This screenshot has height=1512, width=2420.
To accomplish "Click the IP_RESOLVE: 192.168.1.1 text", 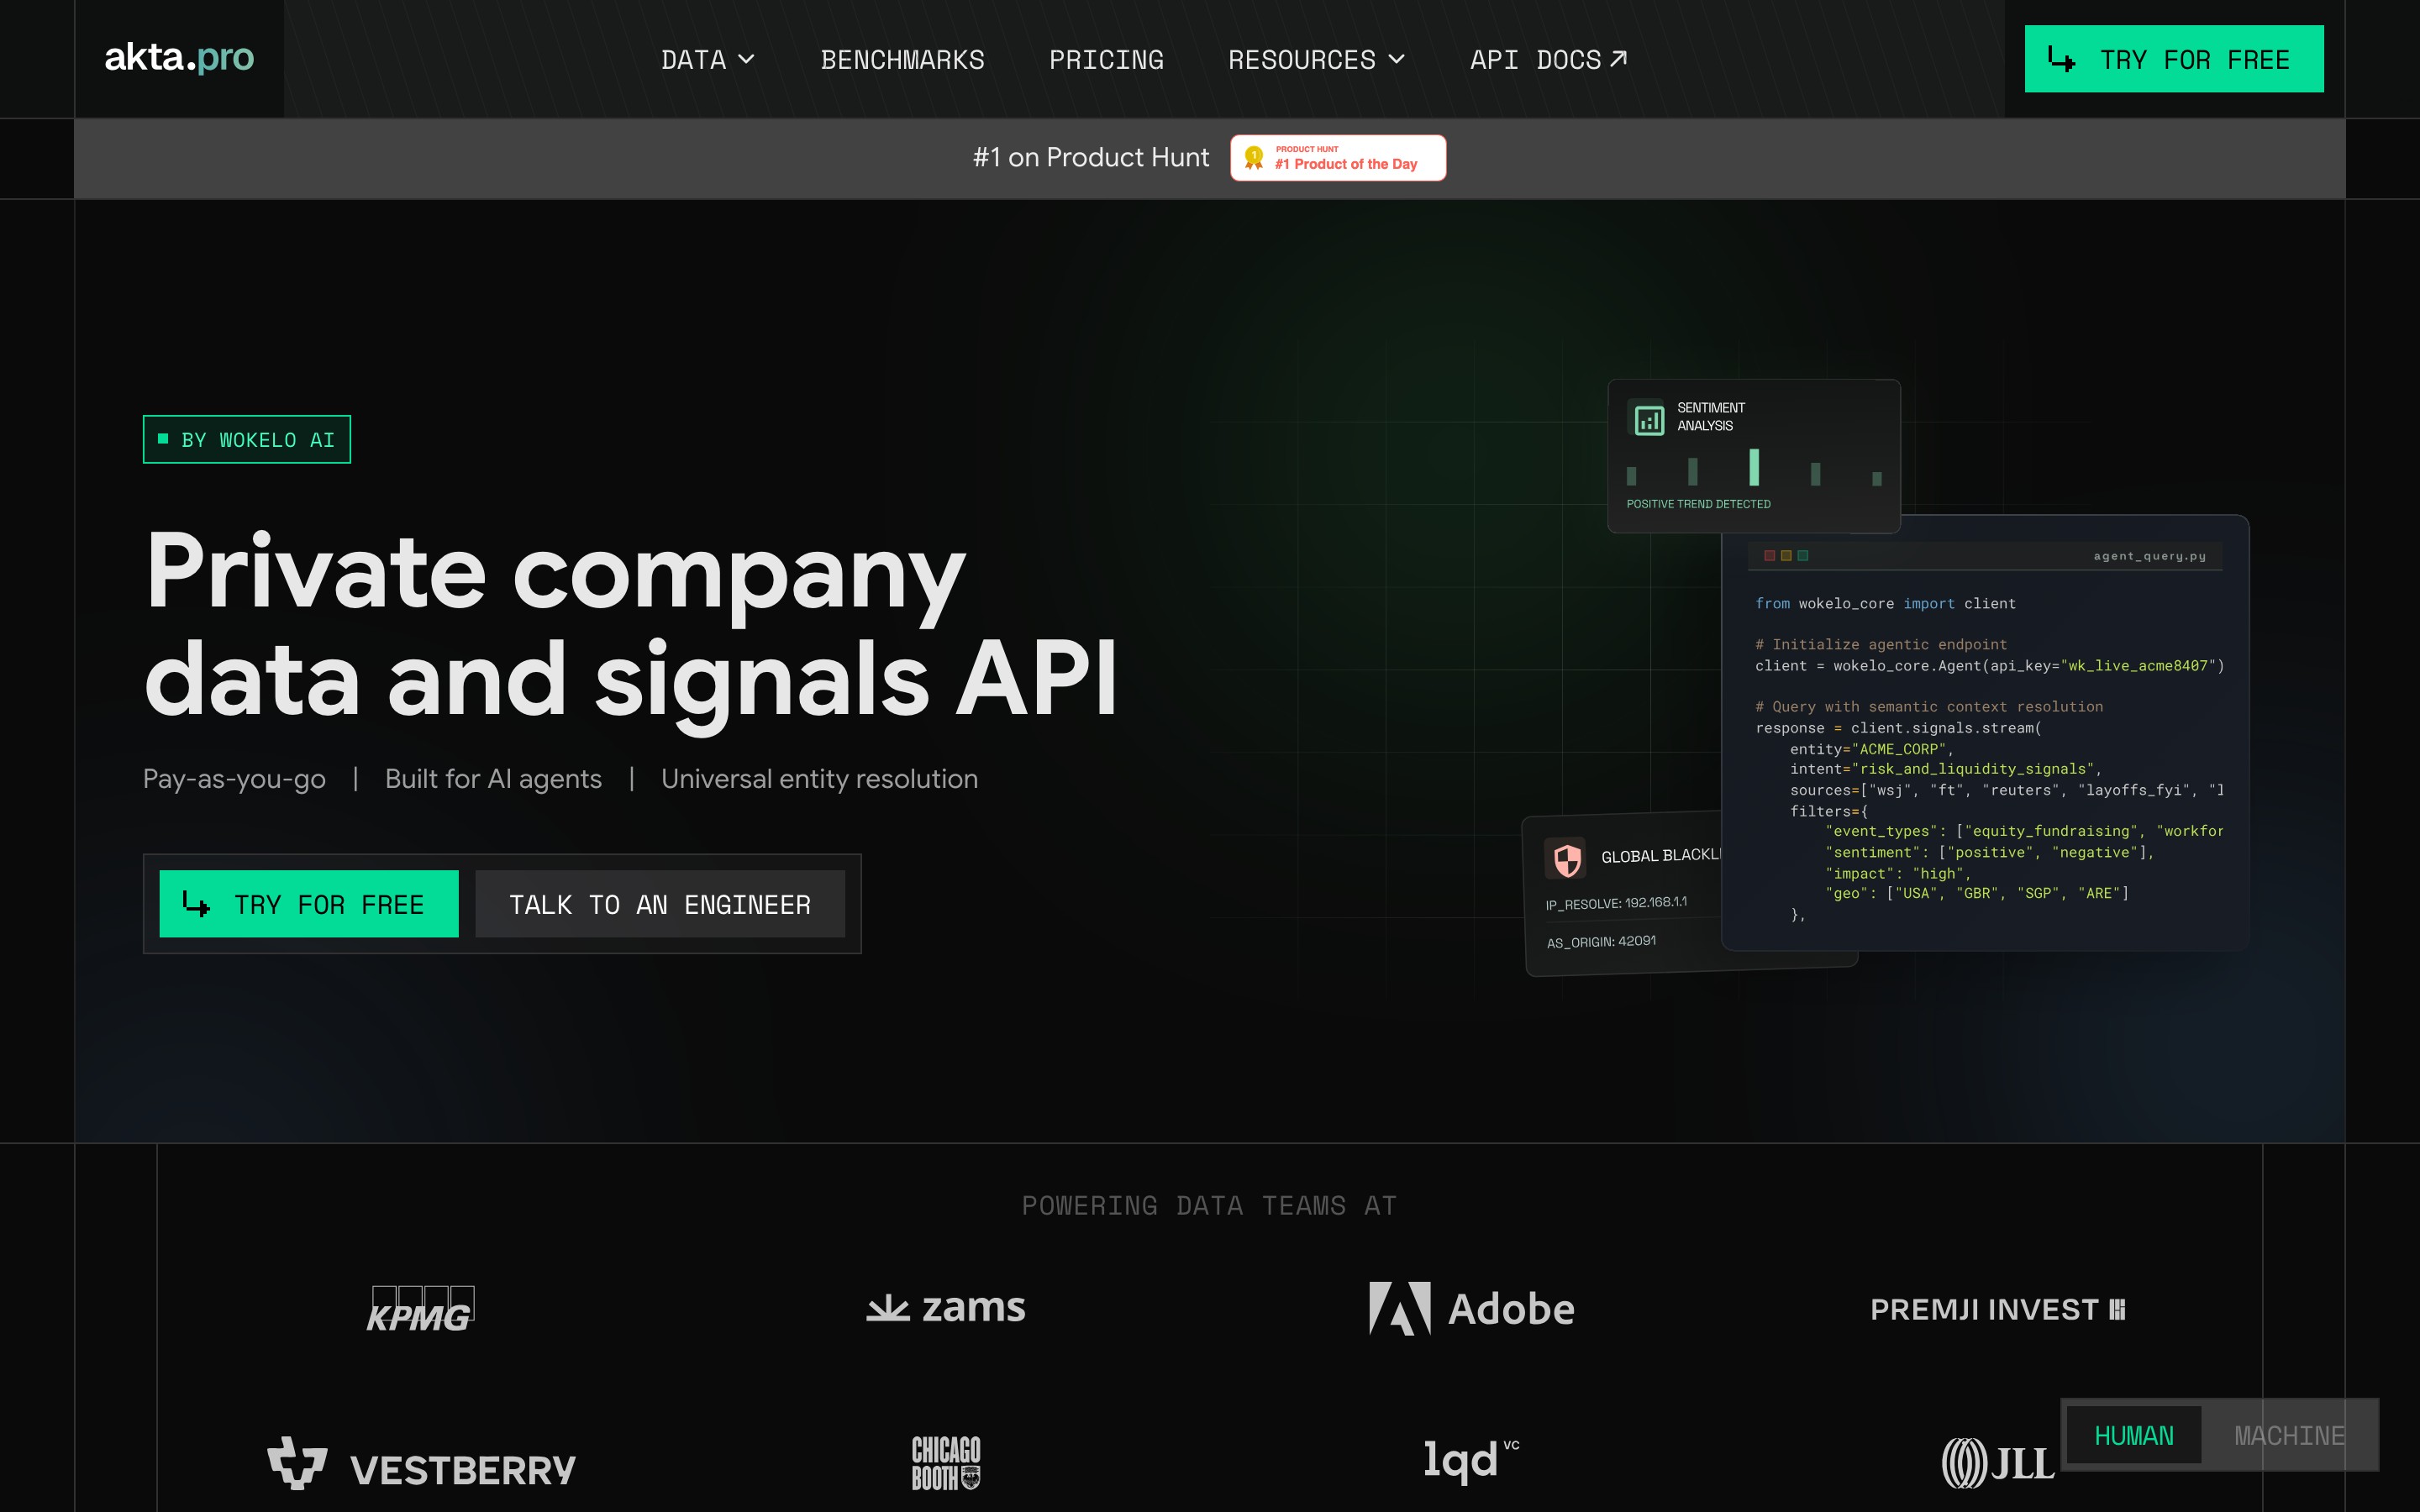I will (x=1616, y=903).
